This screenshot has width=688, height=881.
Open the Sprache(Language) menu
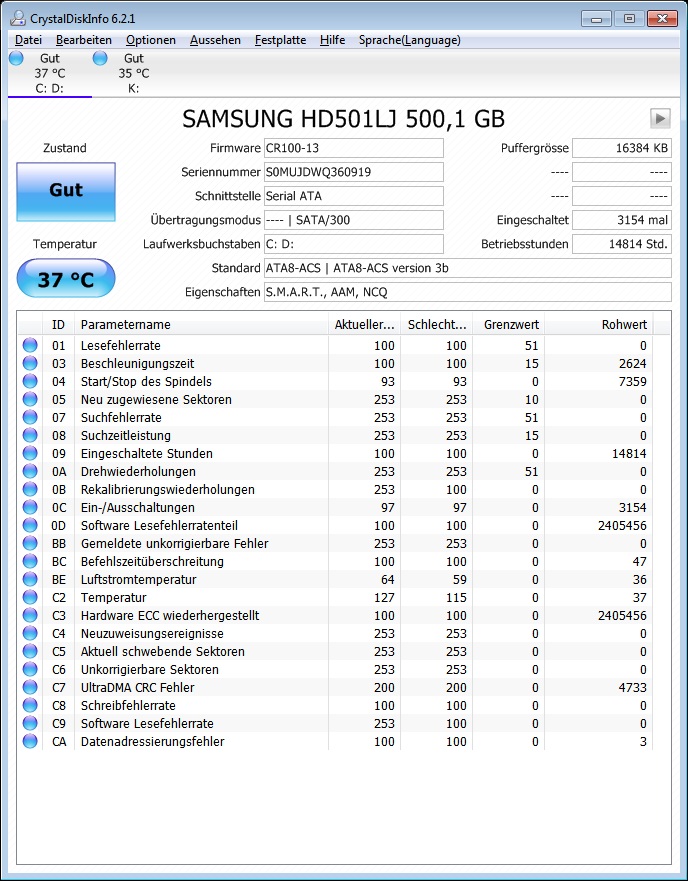click(x=410, y=40)
